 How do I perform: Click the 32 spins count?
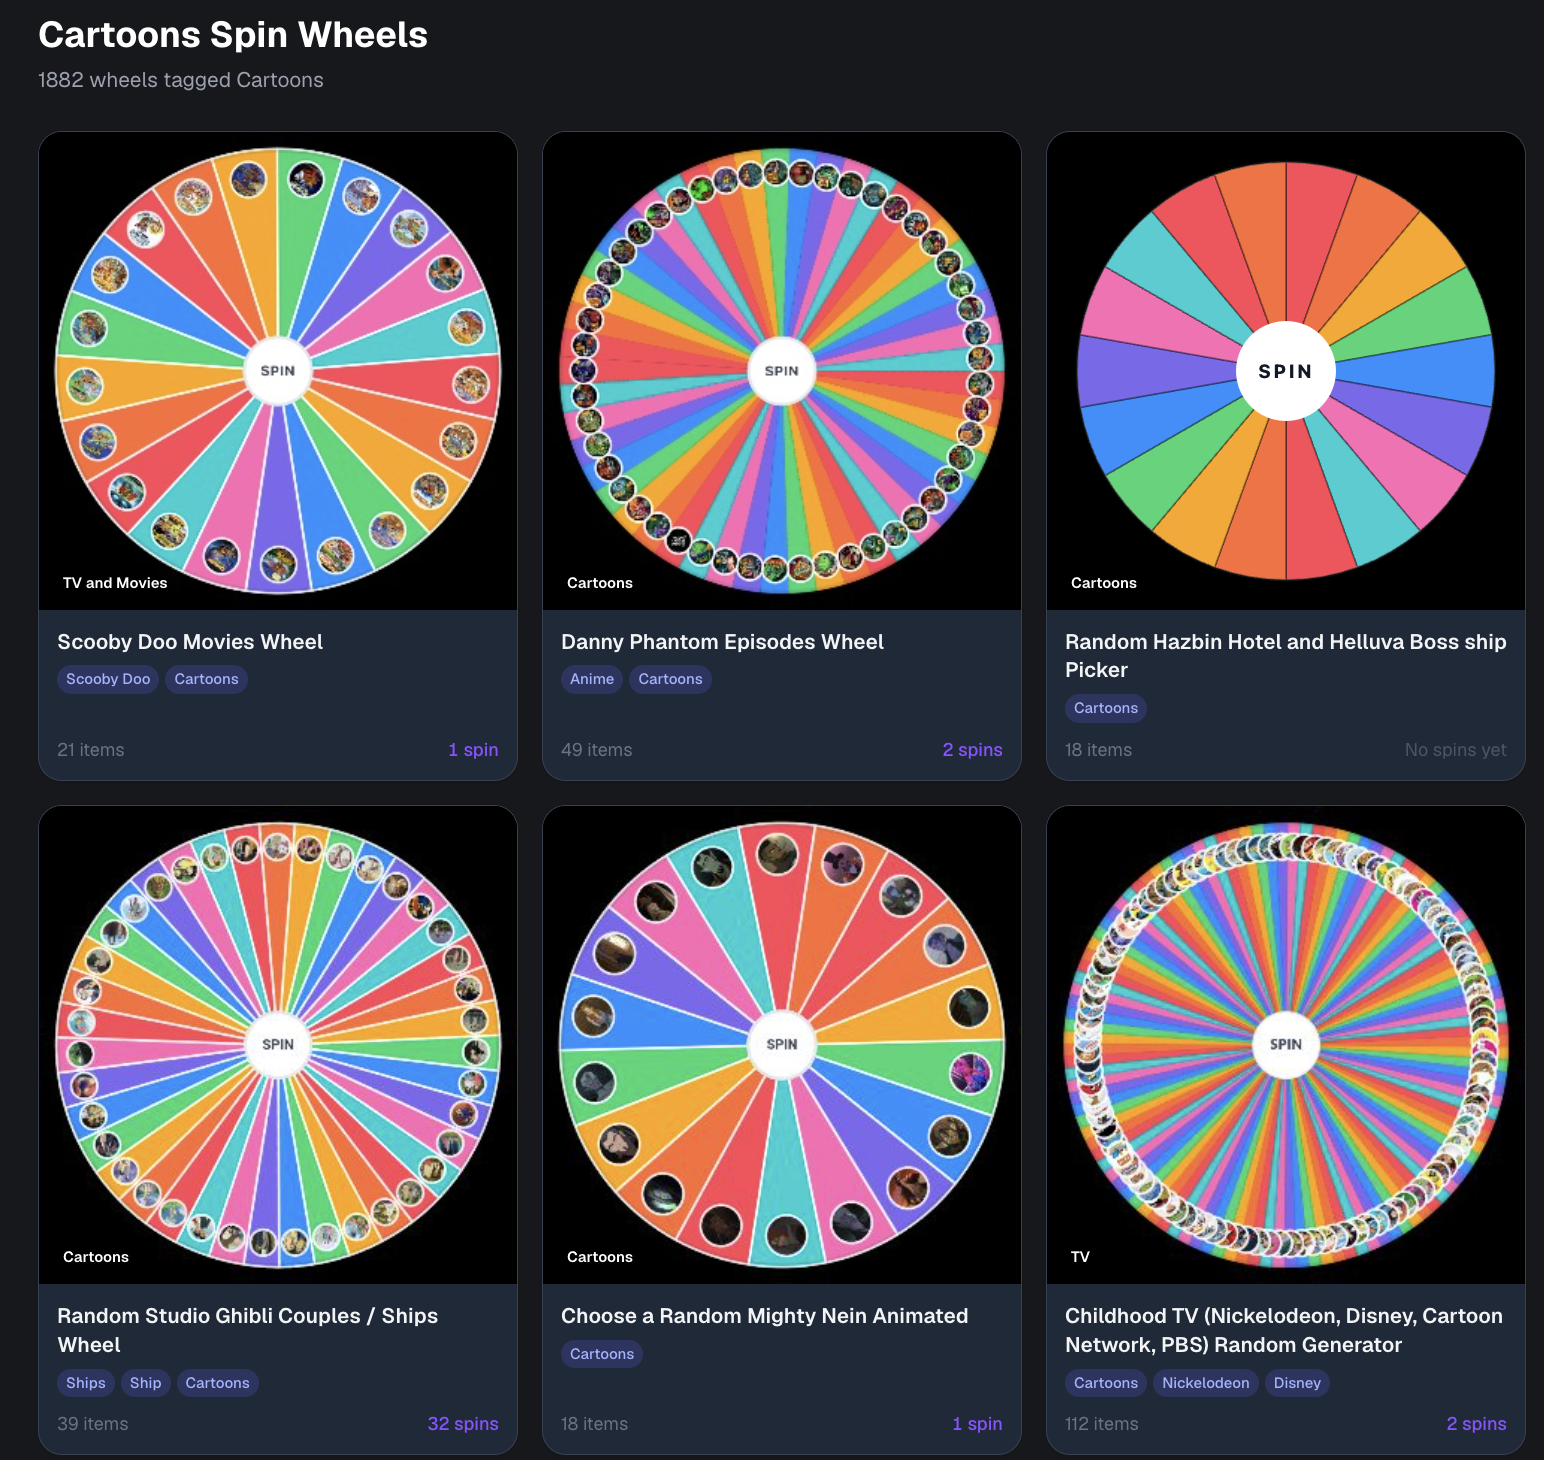point(463,1424)
